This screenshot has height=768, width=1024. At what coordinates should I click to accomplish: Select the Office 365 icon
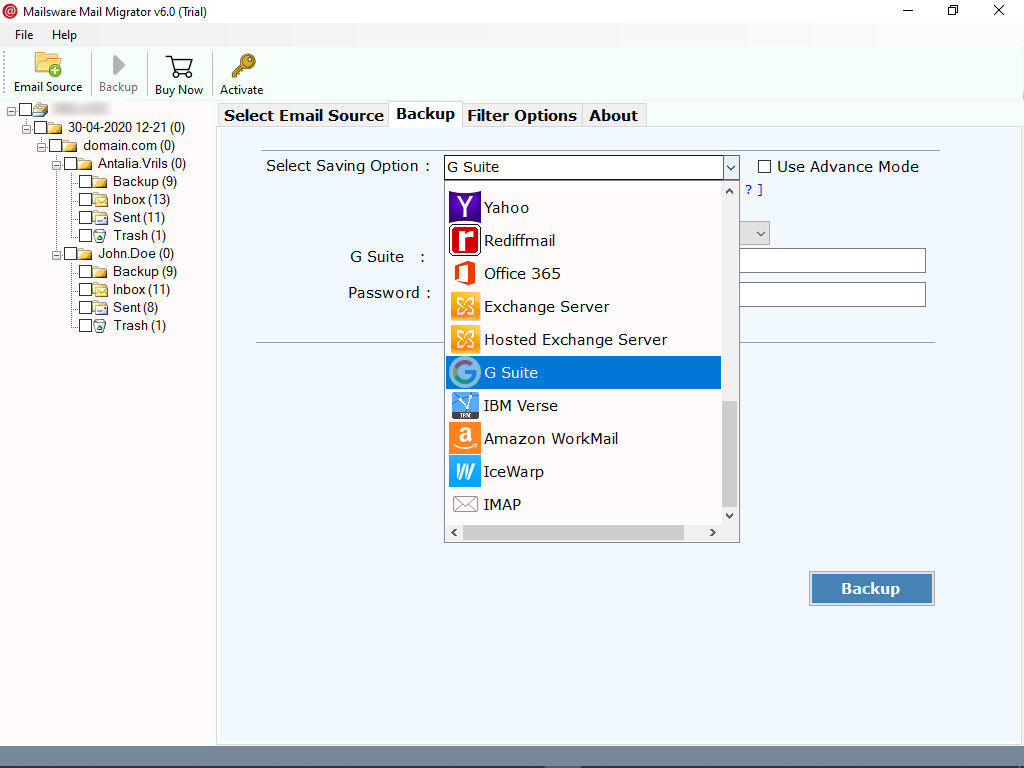tap(464, 273)
